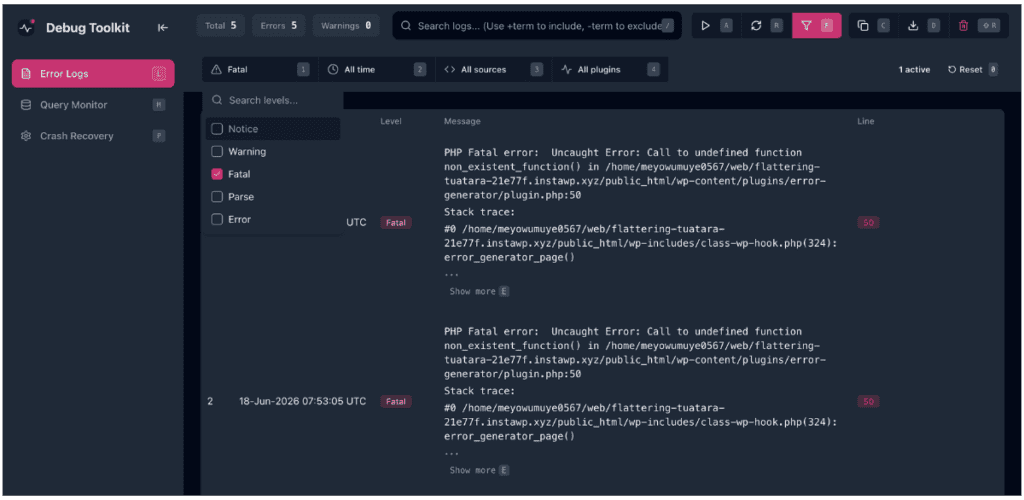Click the Message column header
Viewport: 1024px width, 500px height.
(462, 121)
